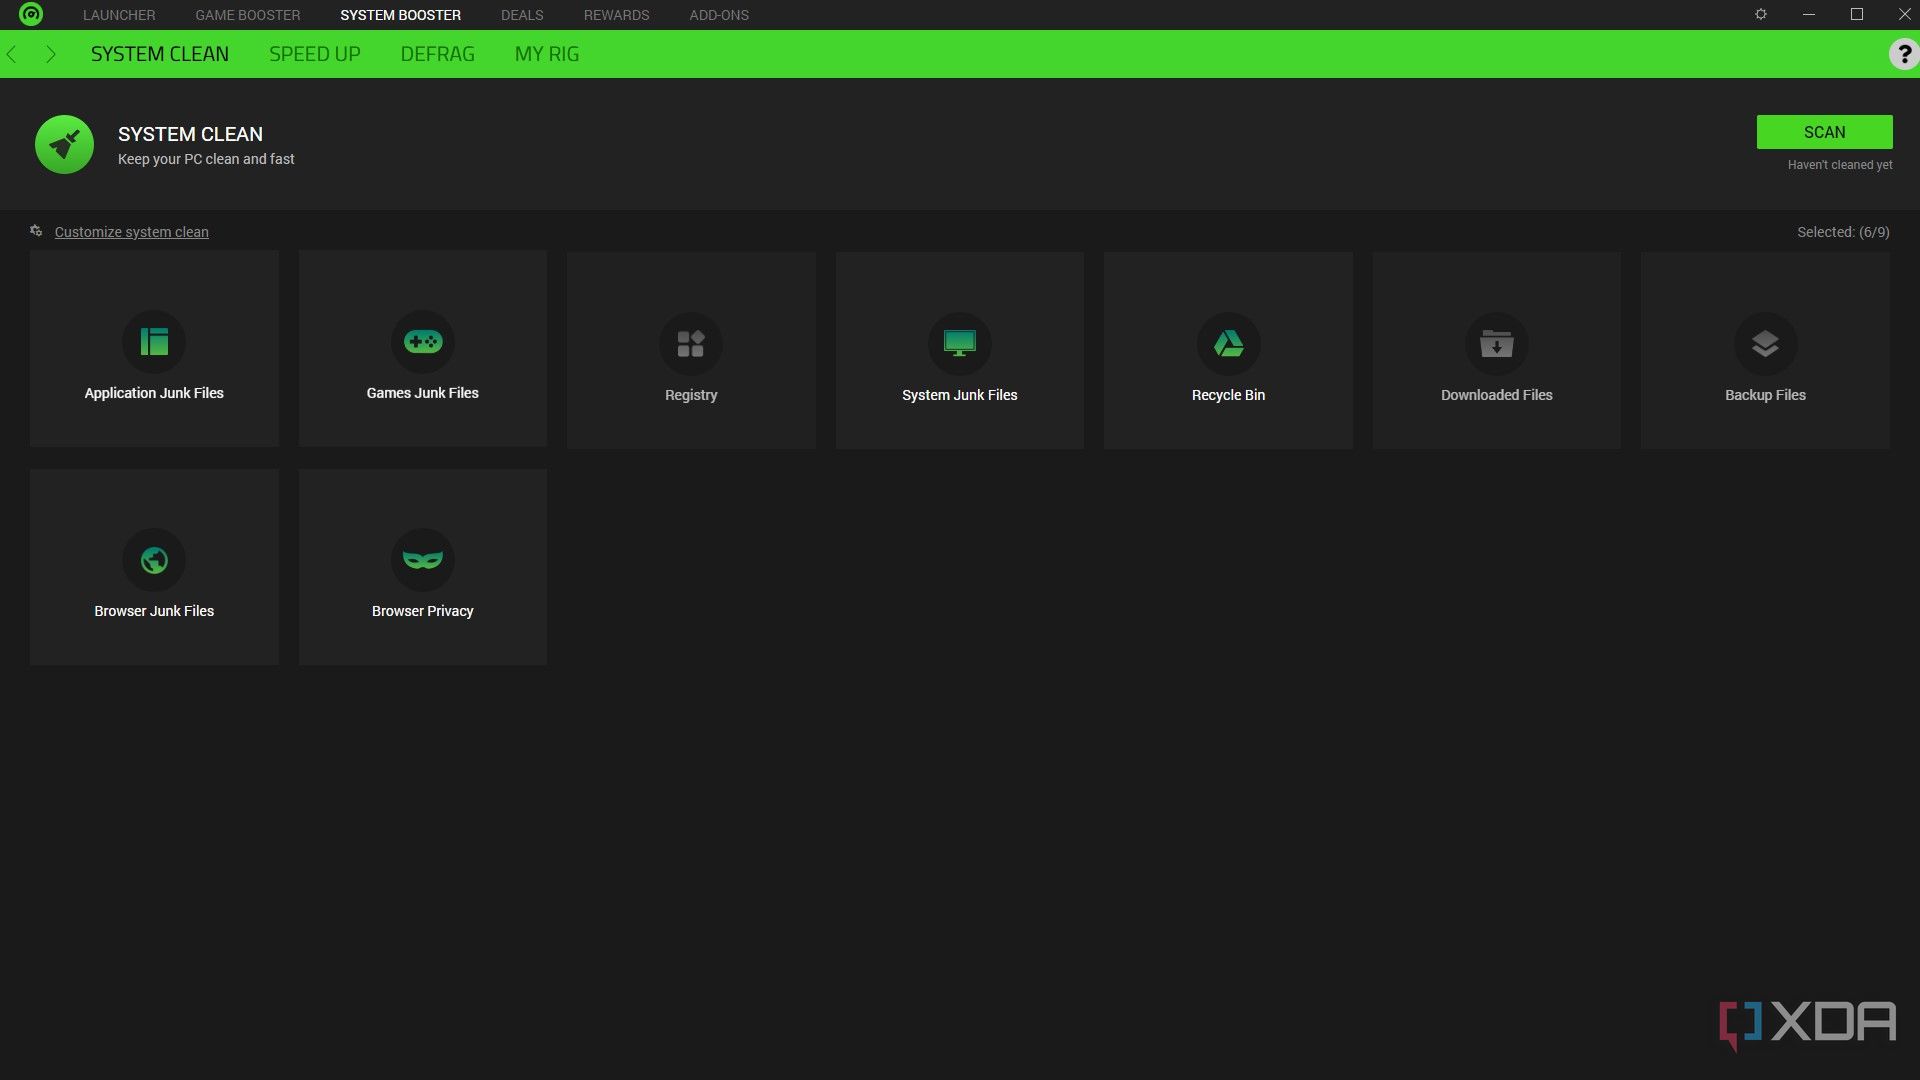Open the ADD-ONS menu item

(719, 15)
